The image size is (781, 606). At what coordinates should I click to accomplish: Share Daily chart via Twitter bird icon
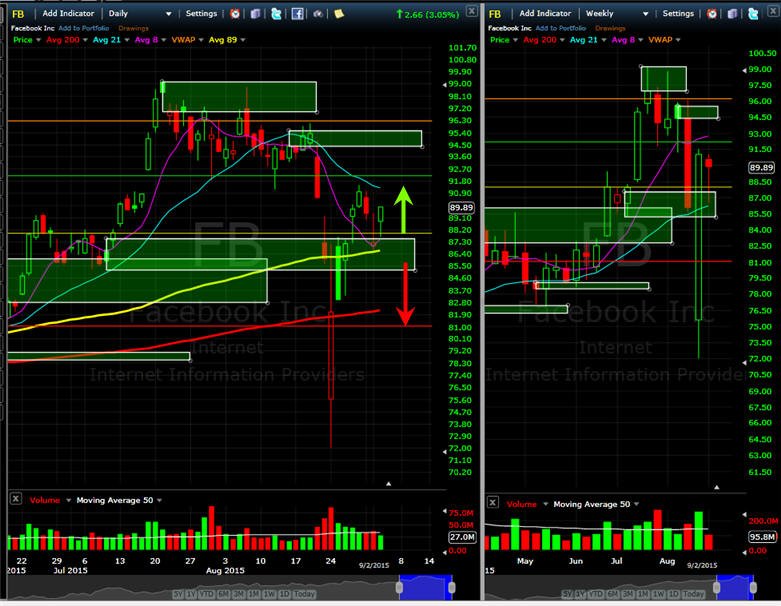(x=276, y=14)
